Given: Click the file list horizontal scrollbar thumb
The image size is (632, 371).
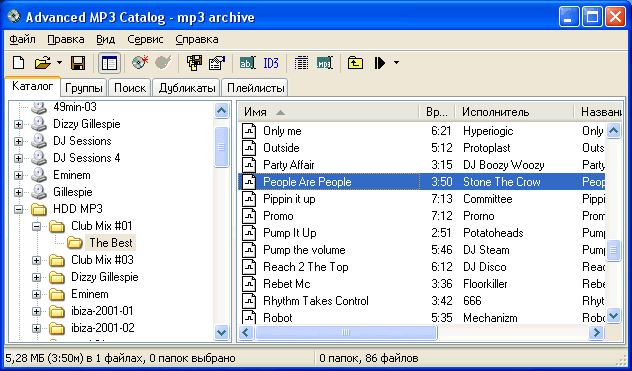Looking at the screenshot, I should [346, 333].
